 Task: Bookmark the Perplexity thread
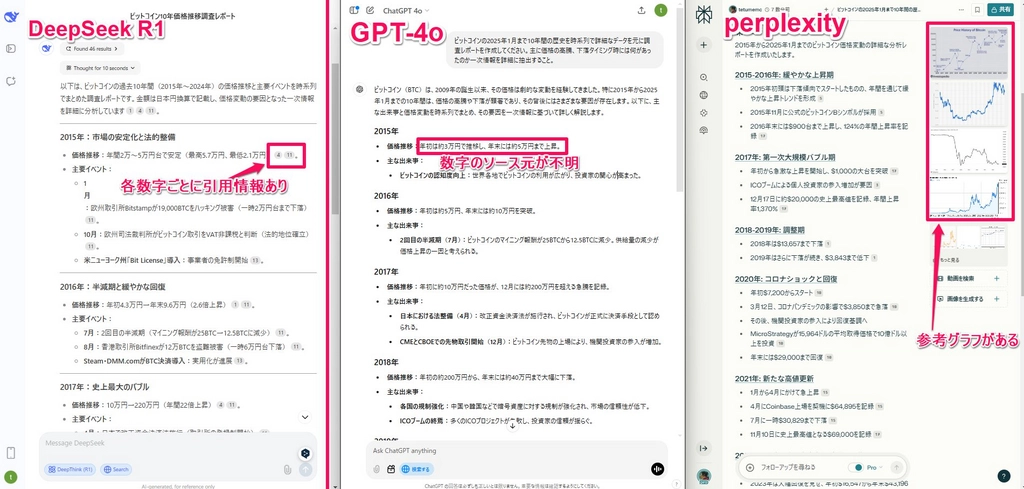(x=977, y=10)
